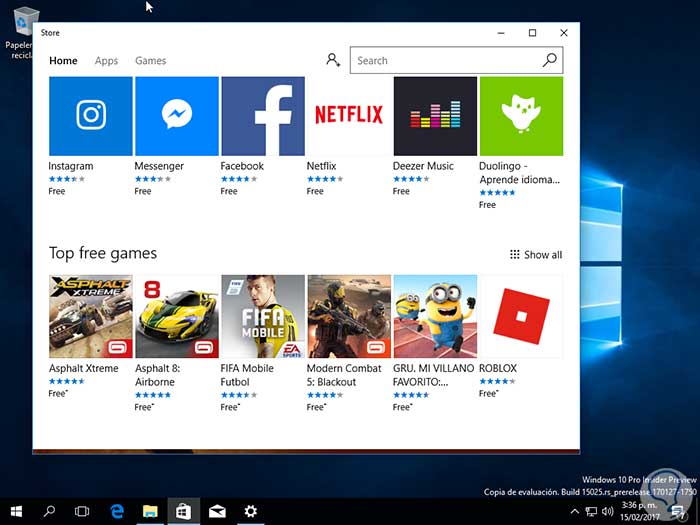Open the Minions game thumbnail
The height and width of the screenshot is (525, 700).
click(435, 317)
